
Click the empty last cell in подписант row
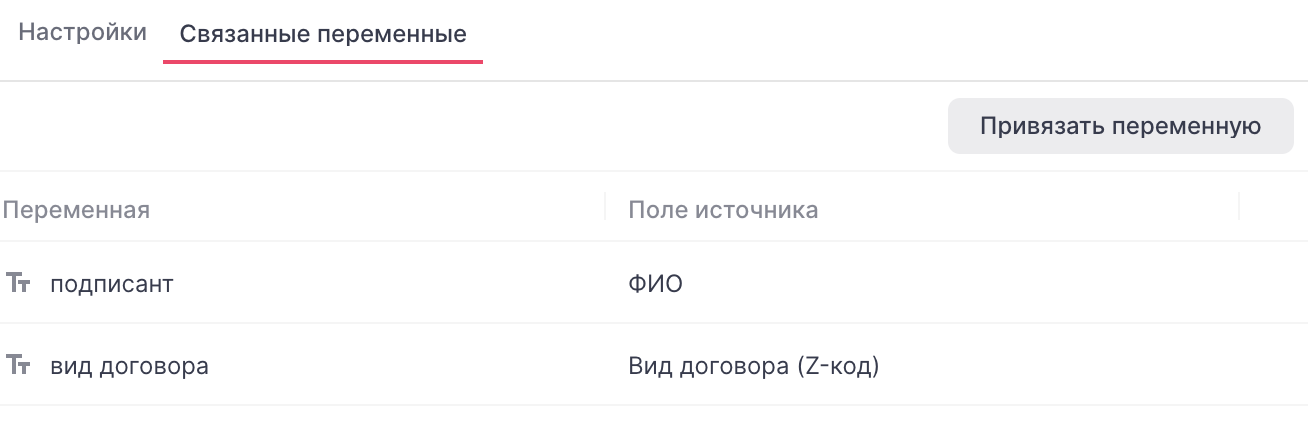tap(1272, 284)
